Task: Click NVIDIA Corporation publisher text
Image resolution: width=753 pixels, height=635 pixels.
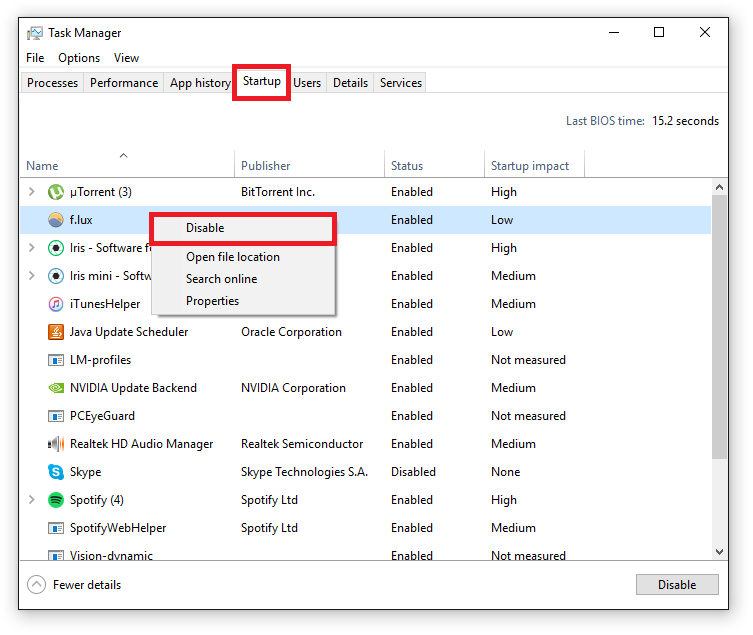Action: [x=293, y=388]
